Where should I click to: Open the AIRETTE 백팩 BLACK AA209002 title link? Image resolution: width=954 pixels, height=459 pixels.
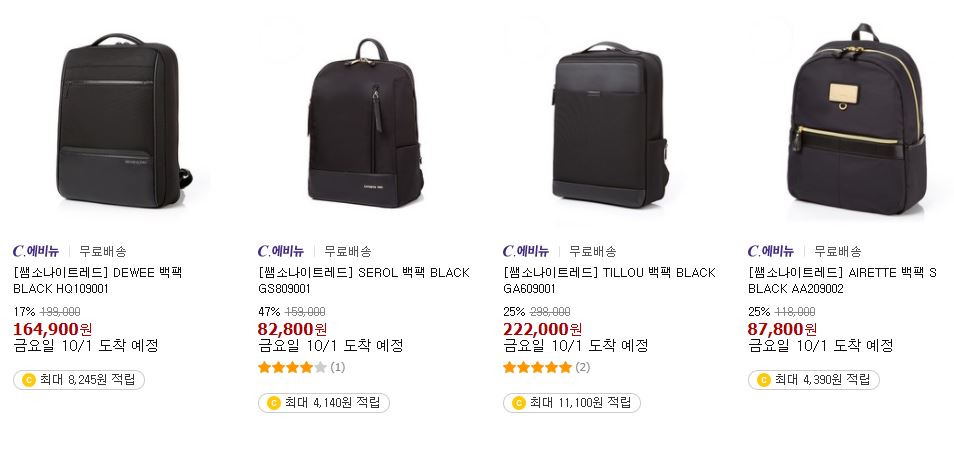(x=843, y=281)
